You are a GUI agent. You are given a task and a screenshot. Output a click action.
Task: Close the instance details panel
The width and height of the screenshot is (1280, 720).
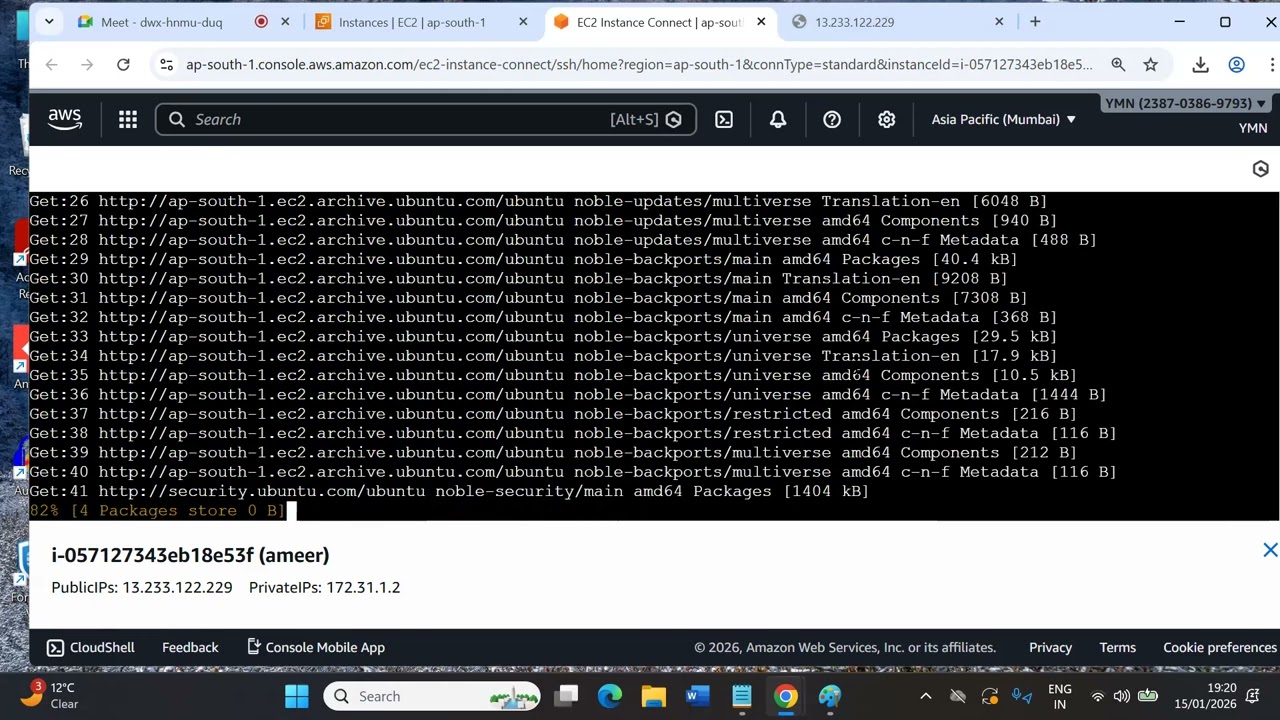click(x=1270, y=550)
